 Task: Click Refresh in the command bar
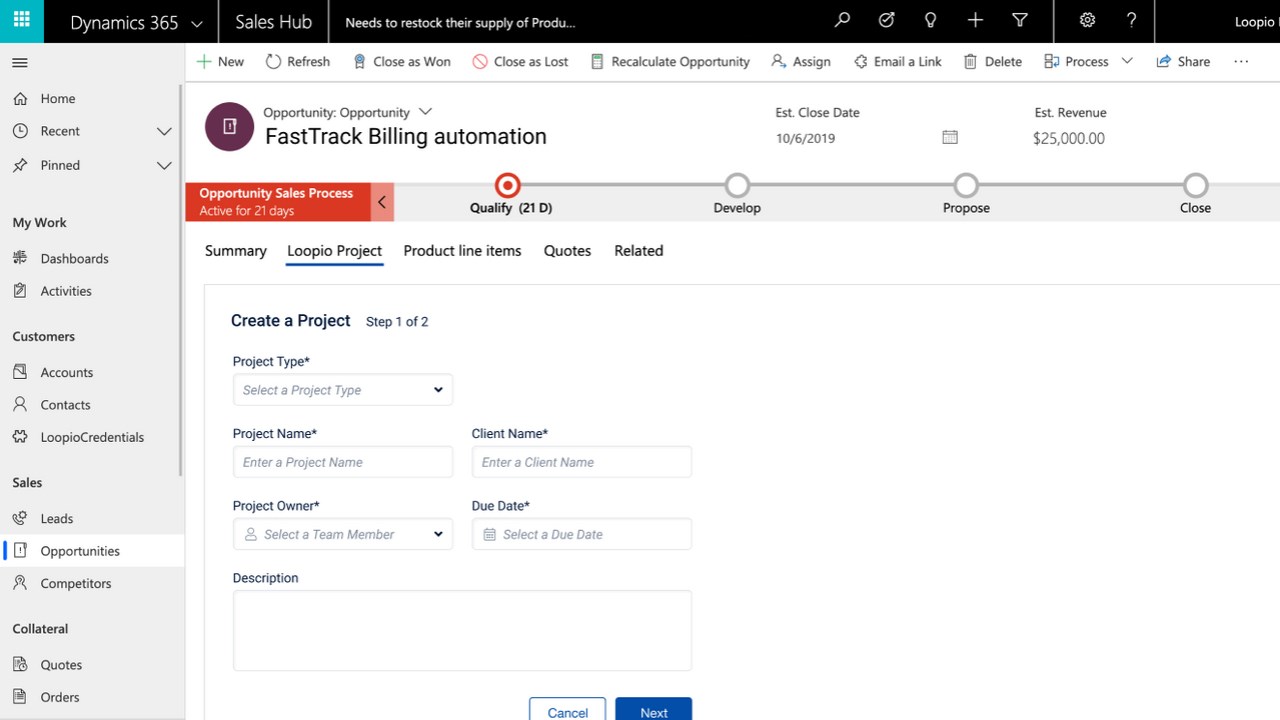coord(298,61)
